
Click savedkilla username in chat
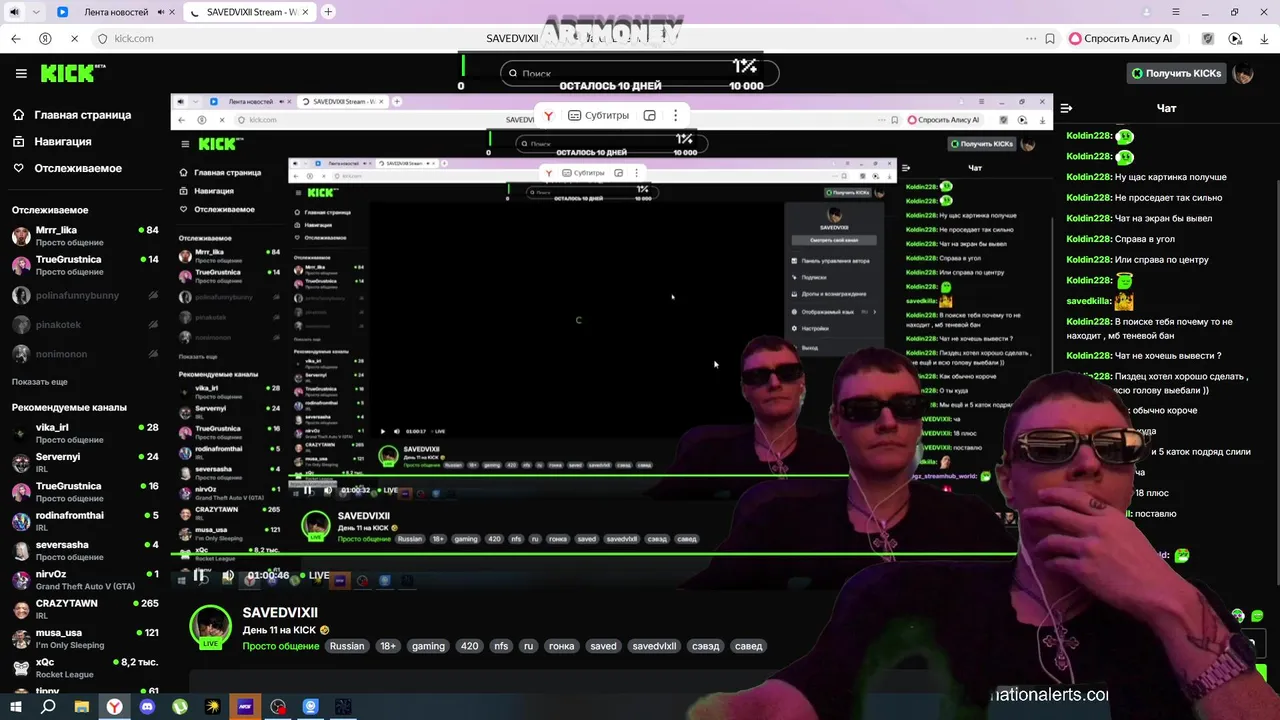click(x=1089, y=301)
